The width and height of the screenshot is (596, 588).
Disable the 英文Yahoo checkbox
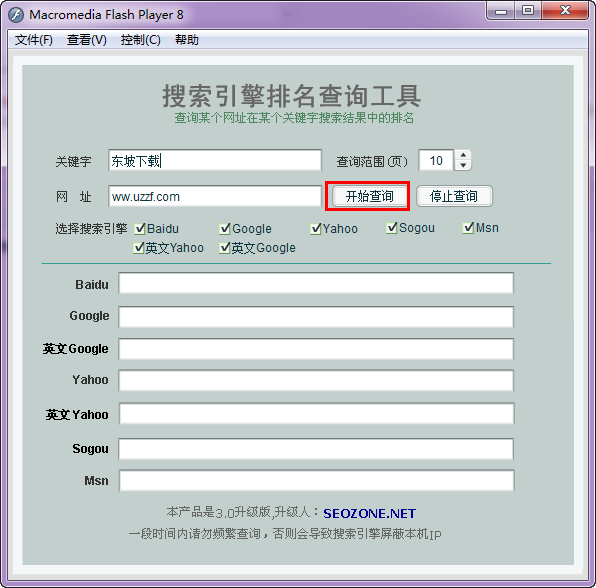(x=138, y=248)
